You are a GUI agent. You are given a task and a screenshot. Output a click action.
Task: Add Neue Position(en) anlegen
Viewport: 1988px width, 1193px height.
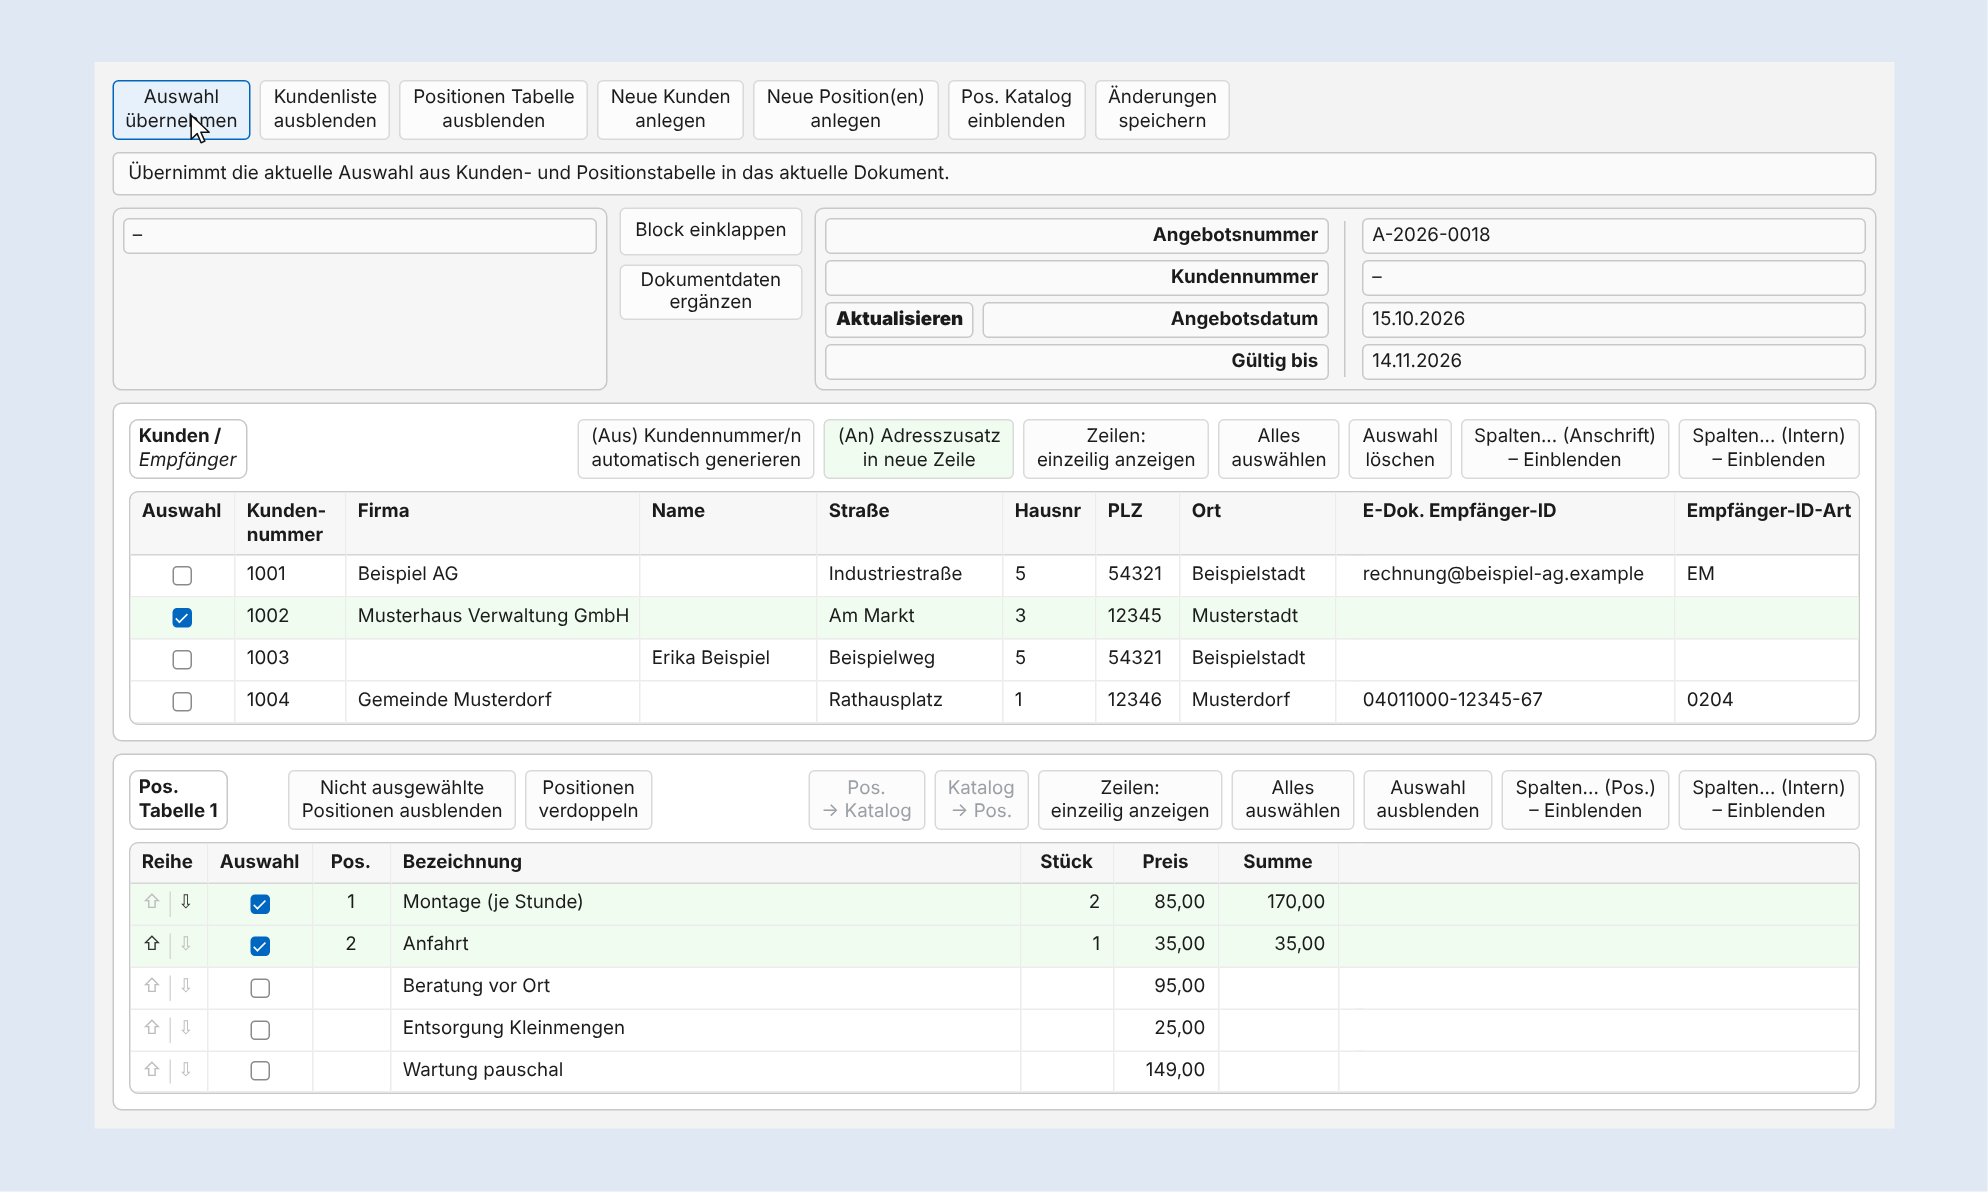point(845,109)
